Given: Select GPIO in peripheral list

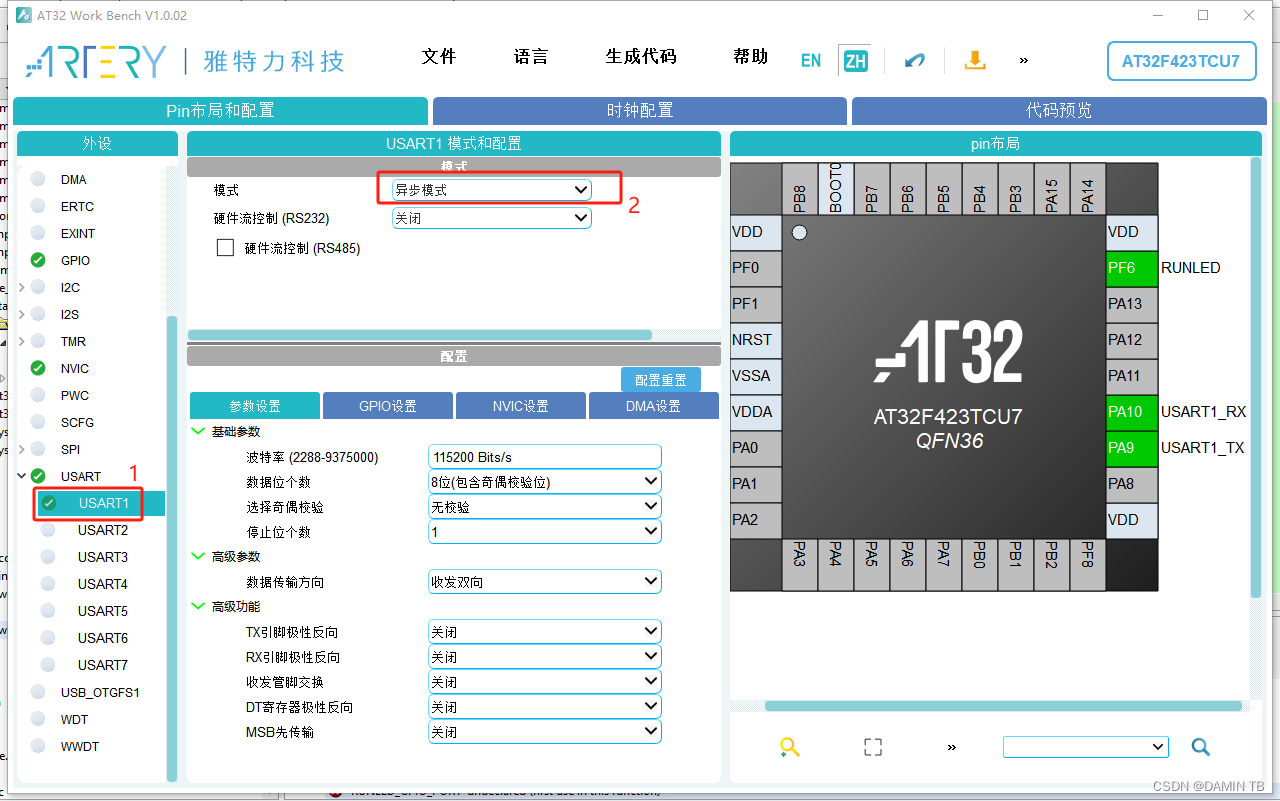Looking at the screenshot, I should [x=75, y=260].
